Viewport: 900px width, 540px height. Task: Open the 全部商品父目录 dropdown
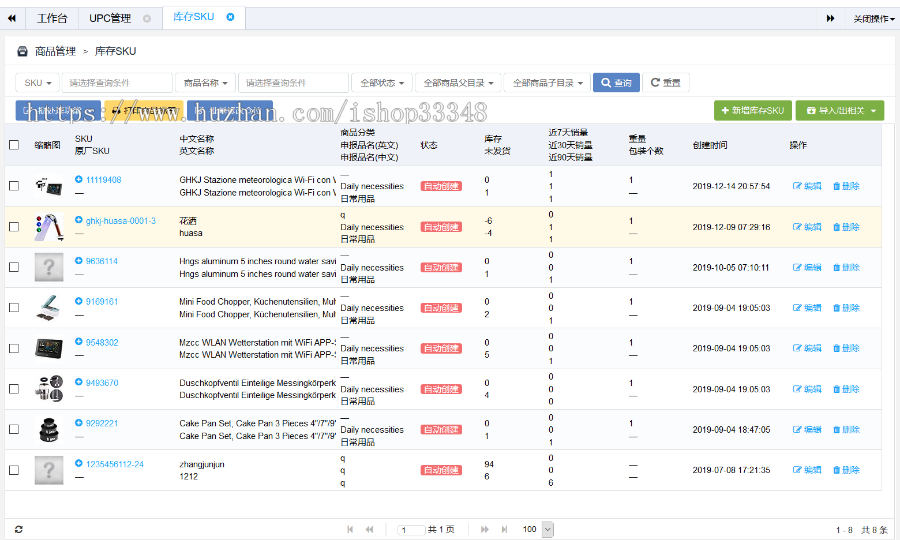(458, 83)
